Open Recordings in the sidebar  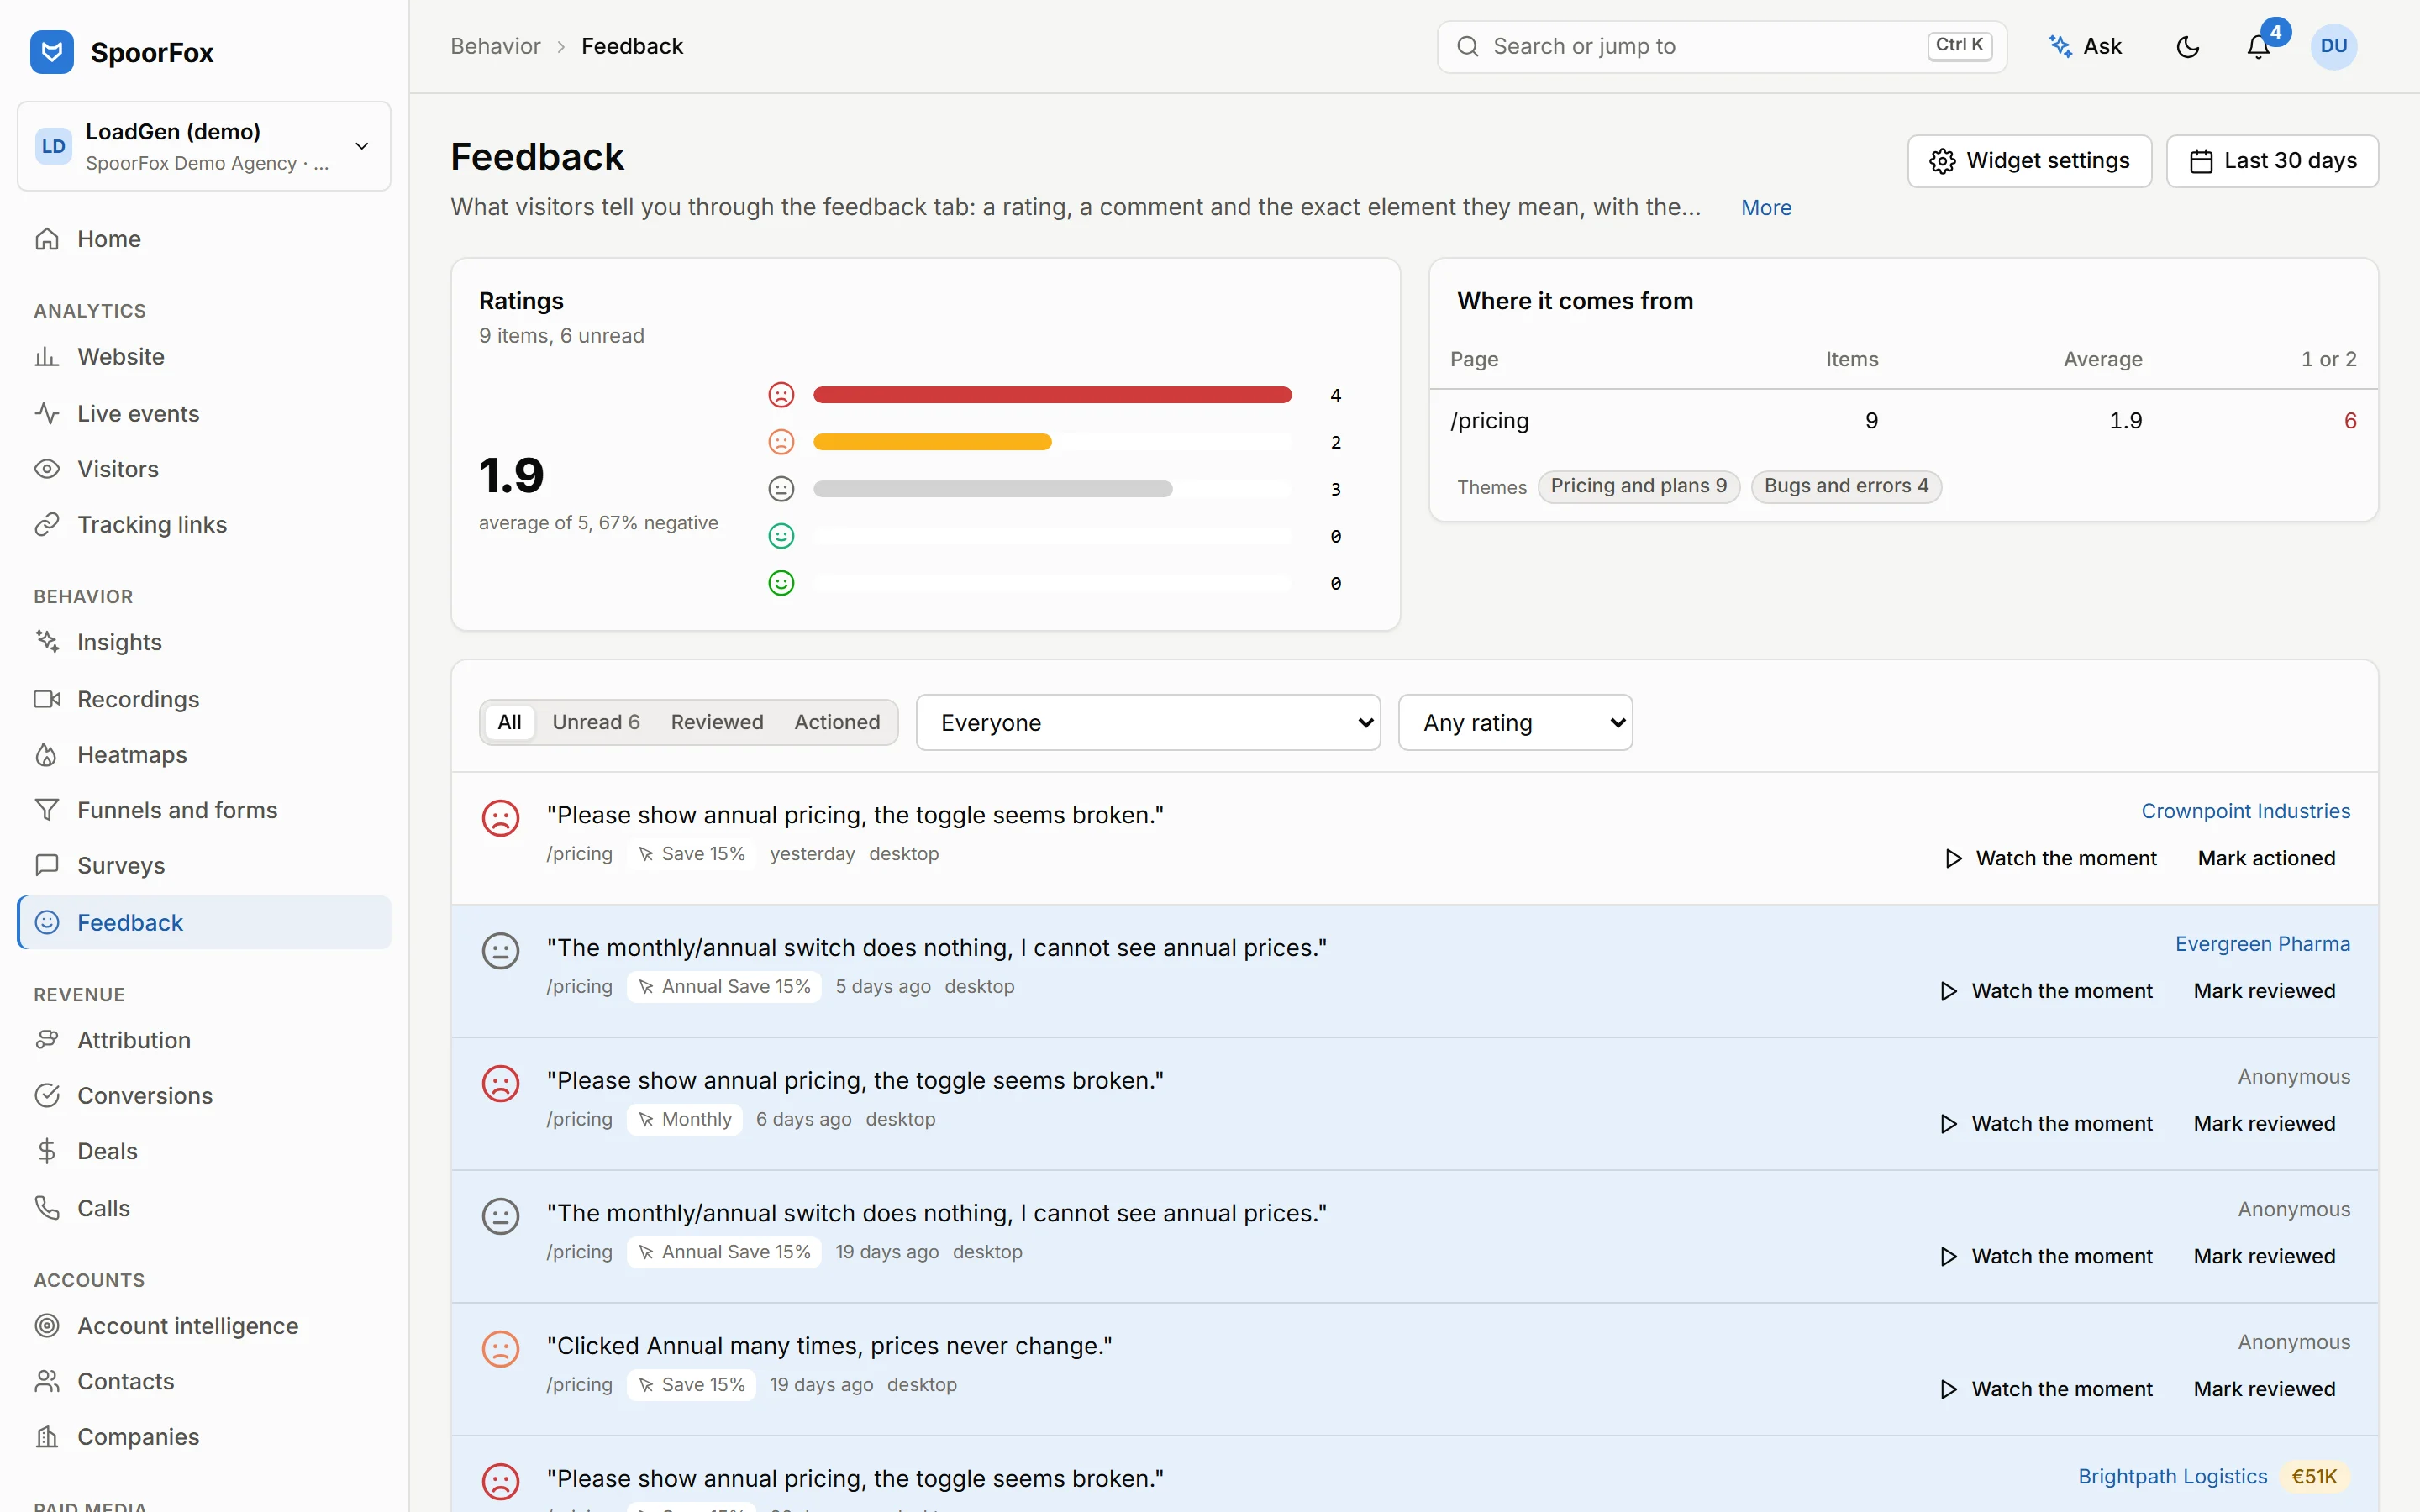(x=204, y=699)
